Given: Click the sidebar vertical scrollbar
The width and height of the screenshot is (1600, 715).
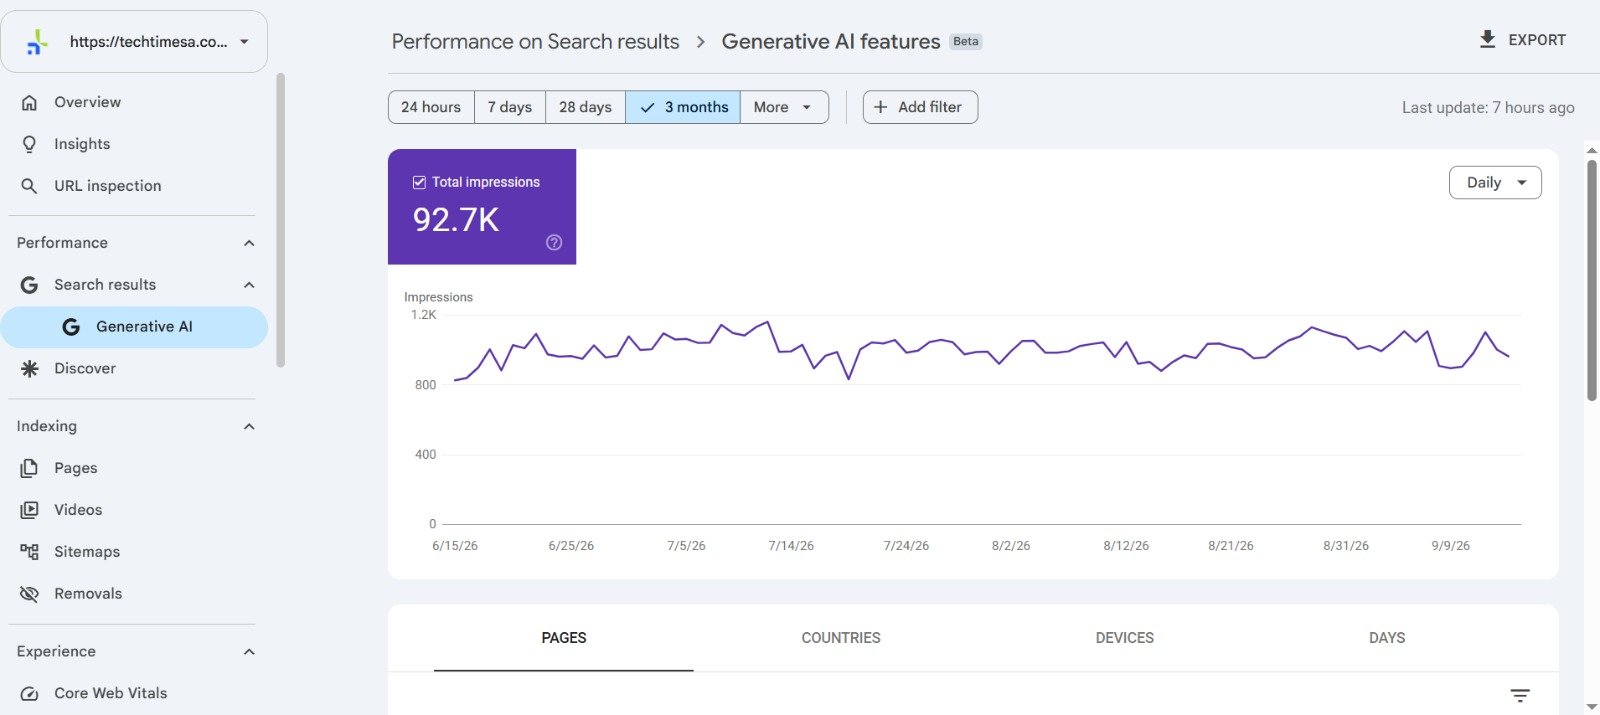Looking at the screenshot, I should point(281,220).
